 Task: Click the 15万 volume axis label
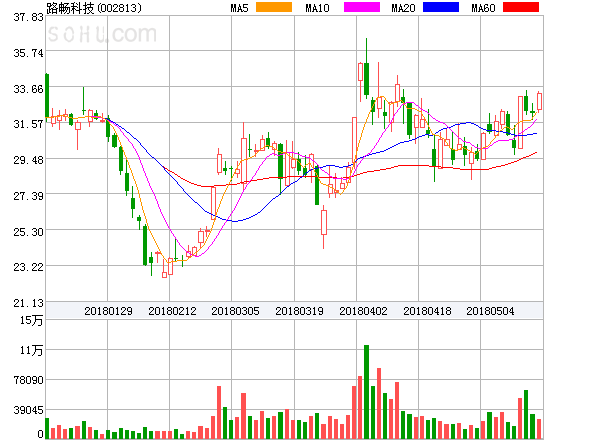[31, 320]
